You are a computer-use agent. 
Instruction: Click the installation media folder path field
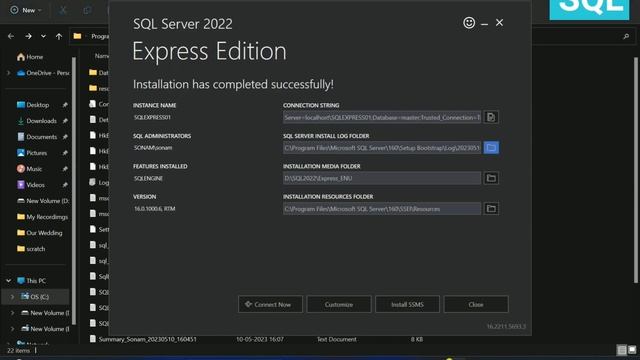382,178
